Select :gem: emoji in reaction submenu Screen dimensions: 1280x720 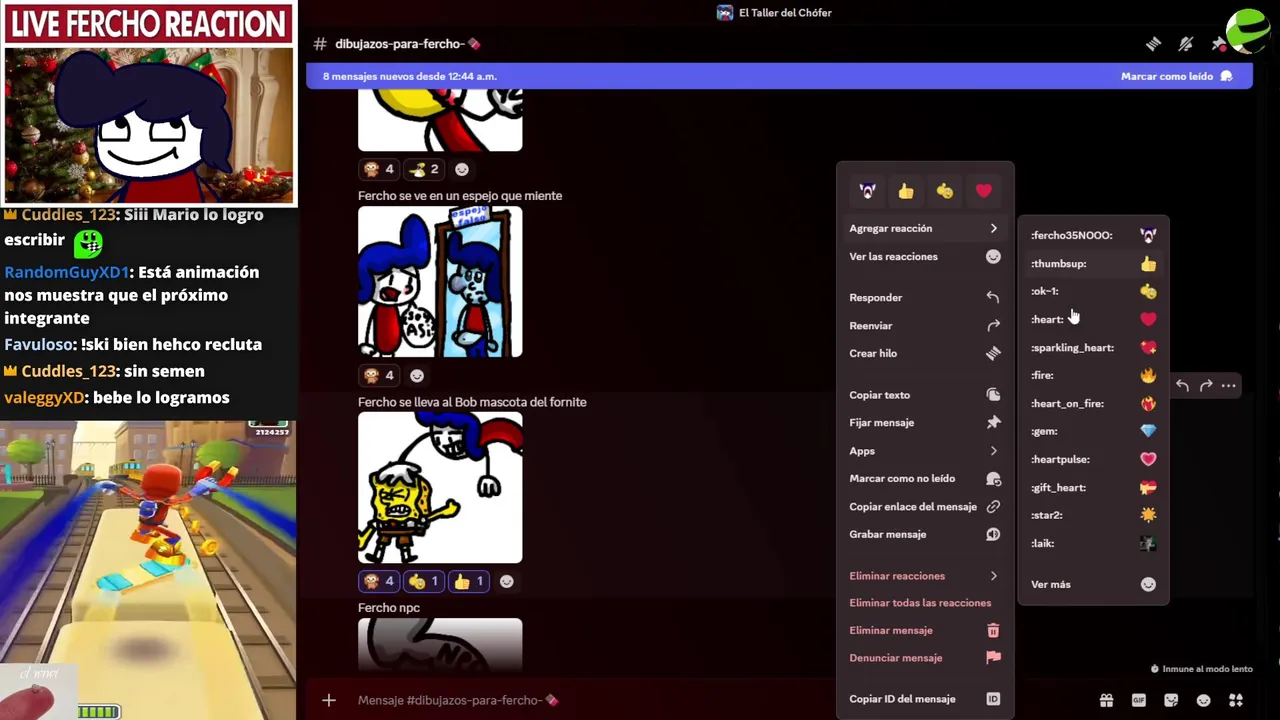[x=1093, y=431]
